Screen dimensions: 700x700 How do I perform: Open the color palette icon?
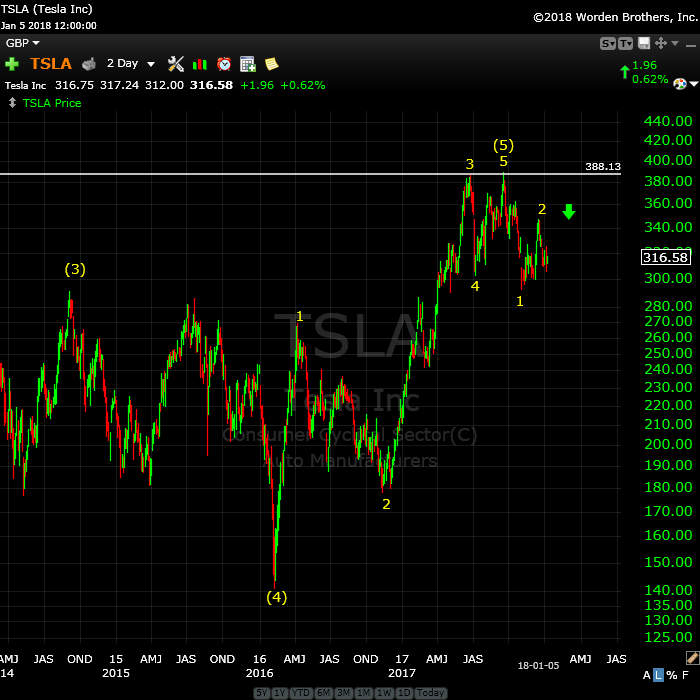[x=679, y=83]
